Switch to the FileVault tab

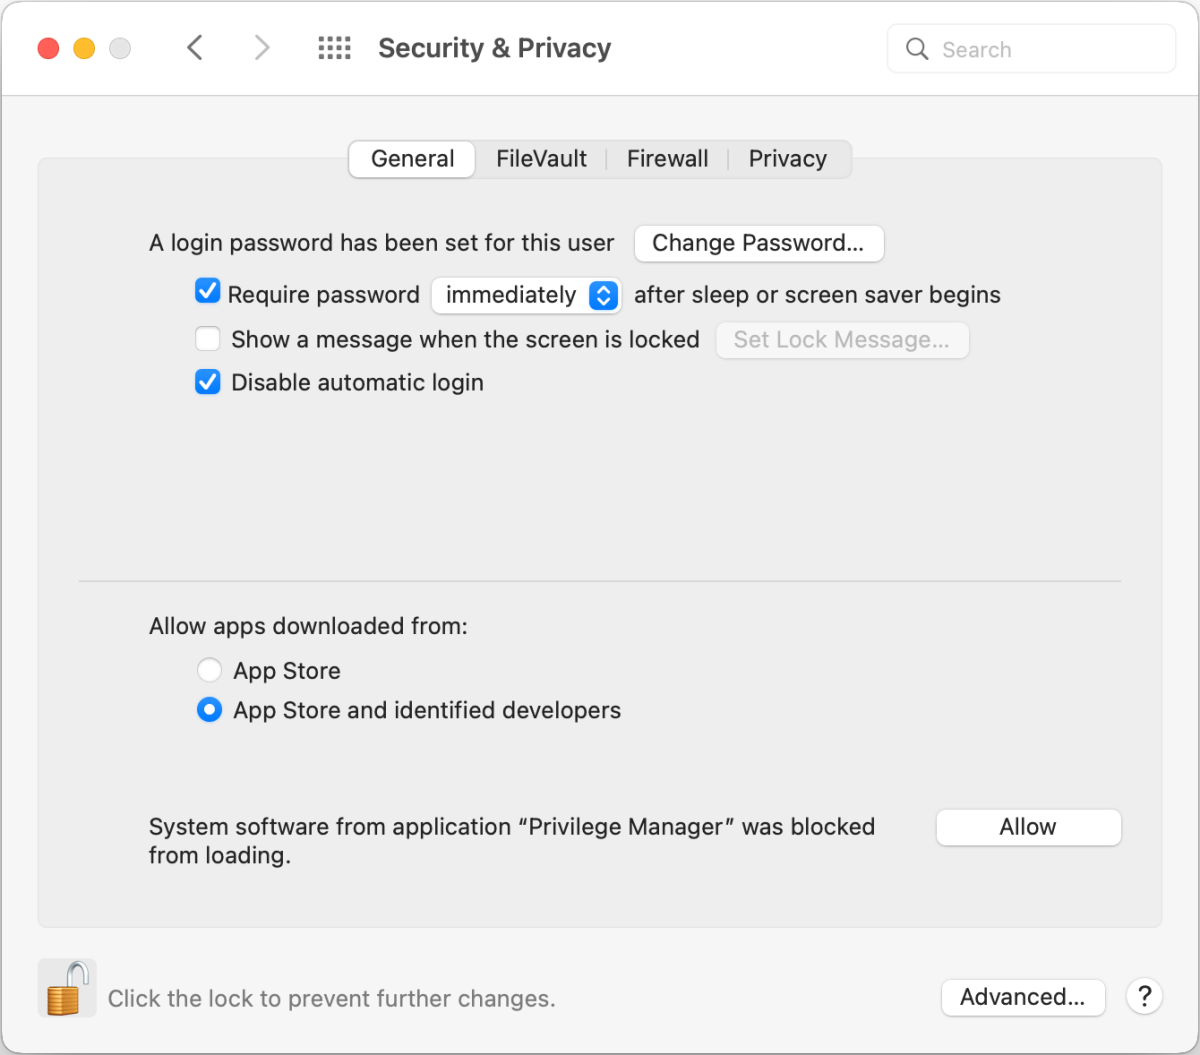click(x=541, y=159)
